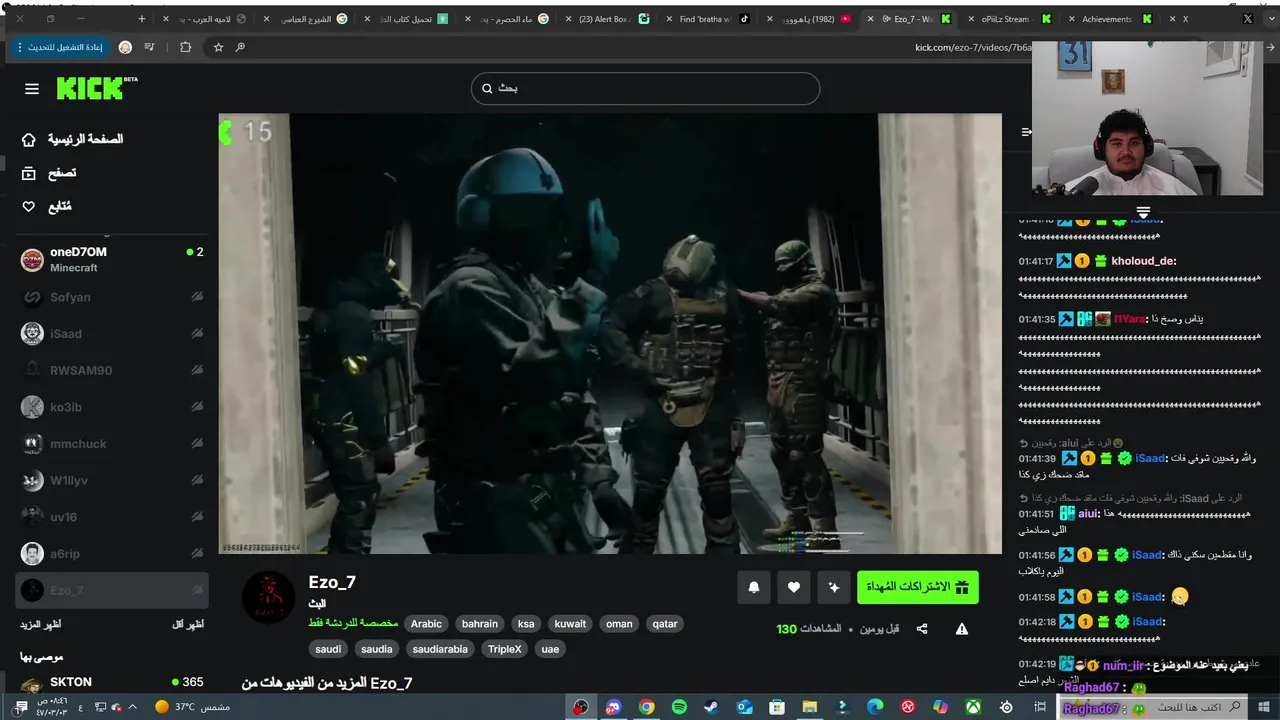Click the Kick BETA logo

click(x=96, y=88)
